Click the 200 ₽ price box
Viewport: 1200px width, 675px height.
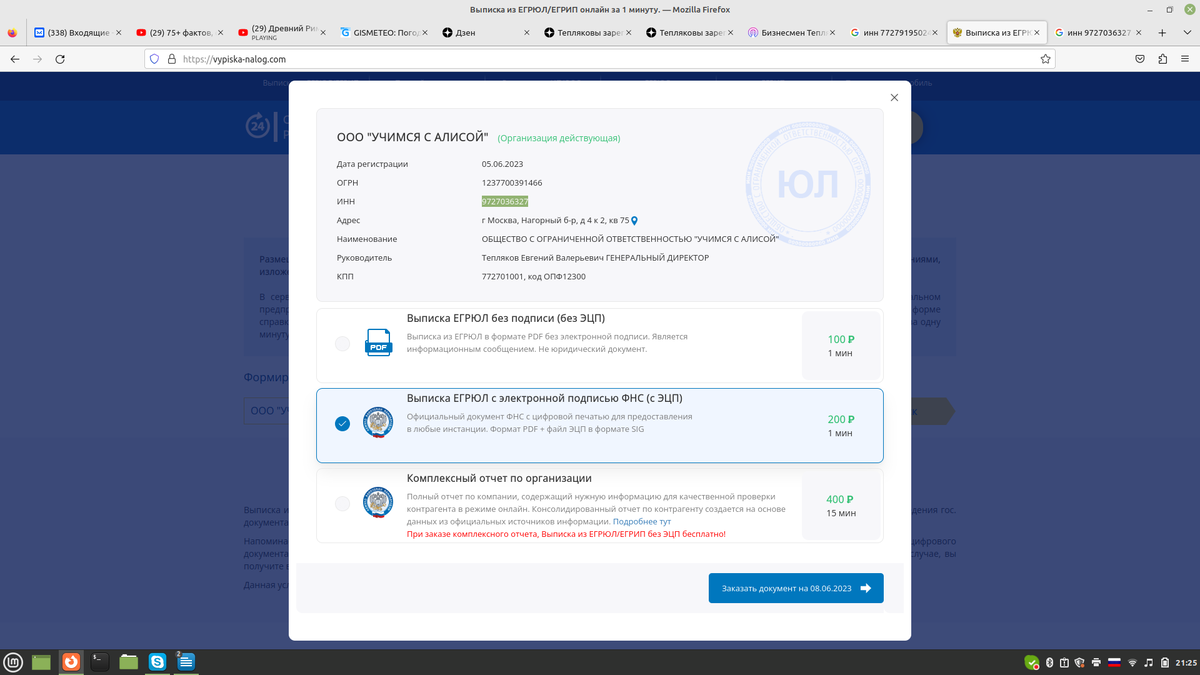(x=841, y=426)
